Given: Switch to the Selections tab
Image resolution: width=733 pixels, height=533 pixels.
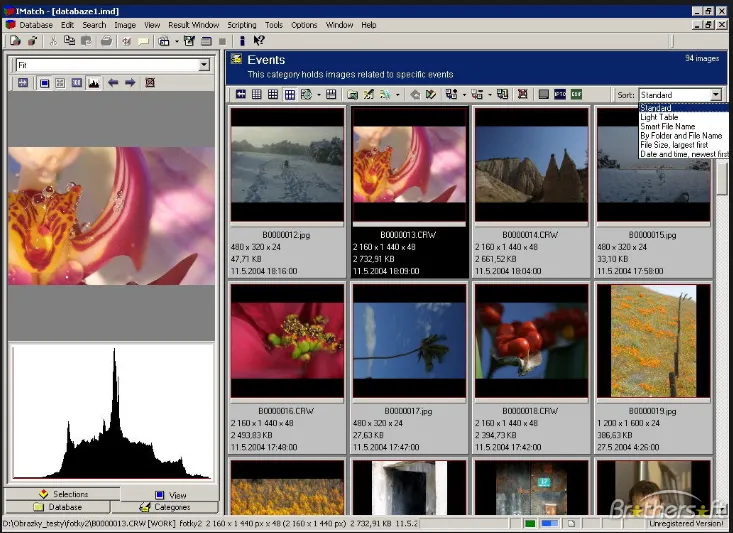Looking at the screenshot, I should coord(62,494).
